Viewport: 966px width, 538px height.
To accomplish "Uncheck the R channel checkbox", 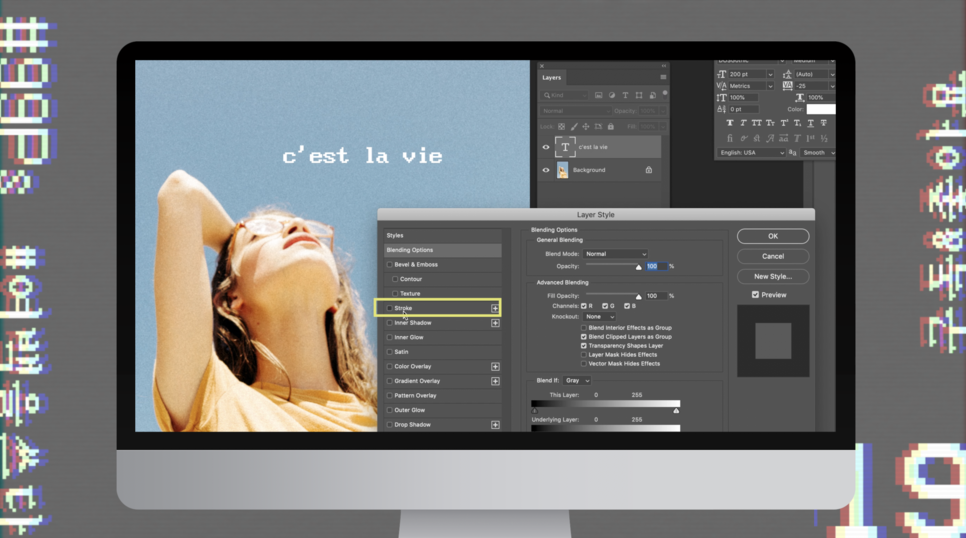I will [583, 306].
